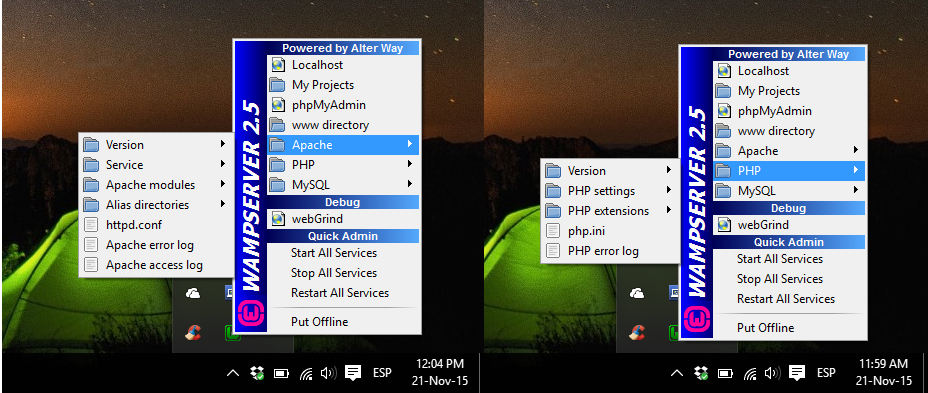Viewport: 928px width, 393px height.
Task: Click webGrind label in 11:59 AM screenshot
Action: pos(763,226)
